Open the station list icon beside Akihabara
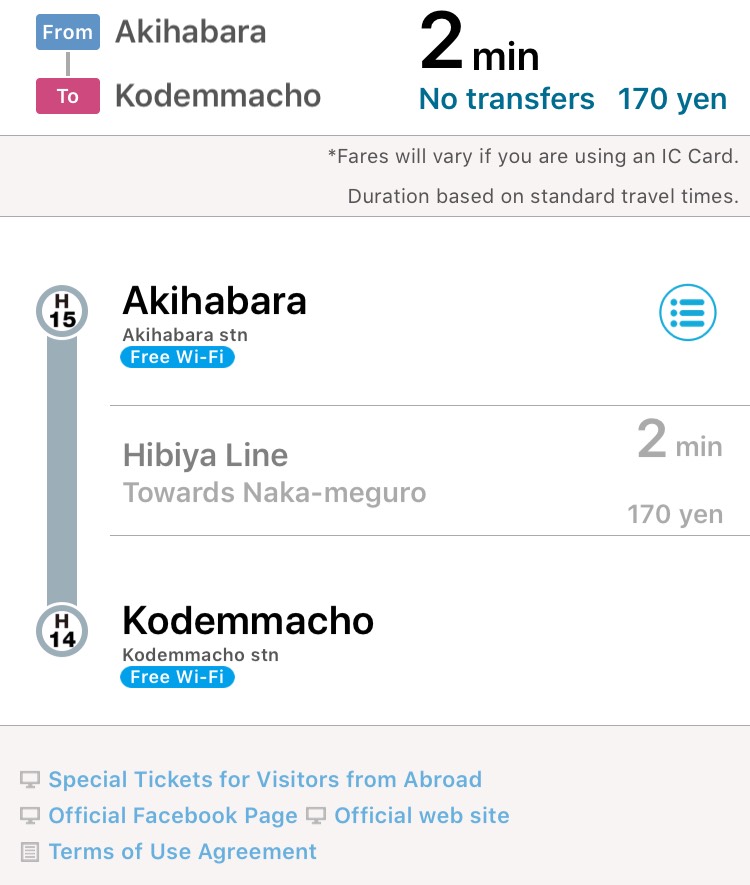 pyautogui.click(x=688, y=314)
